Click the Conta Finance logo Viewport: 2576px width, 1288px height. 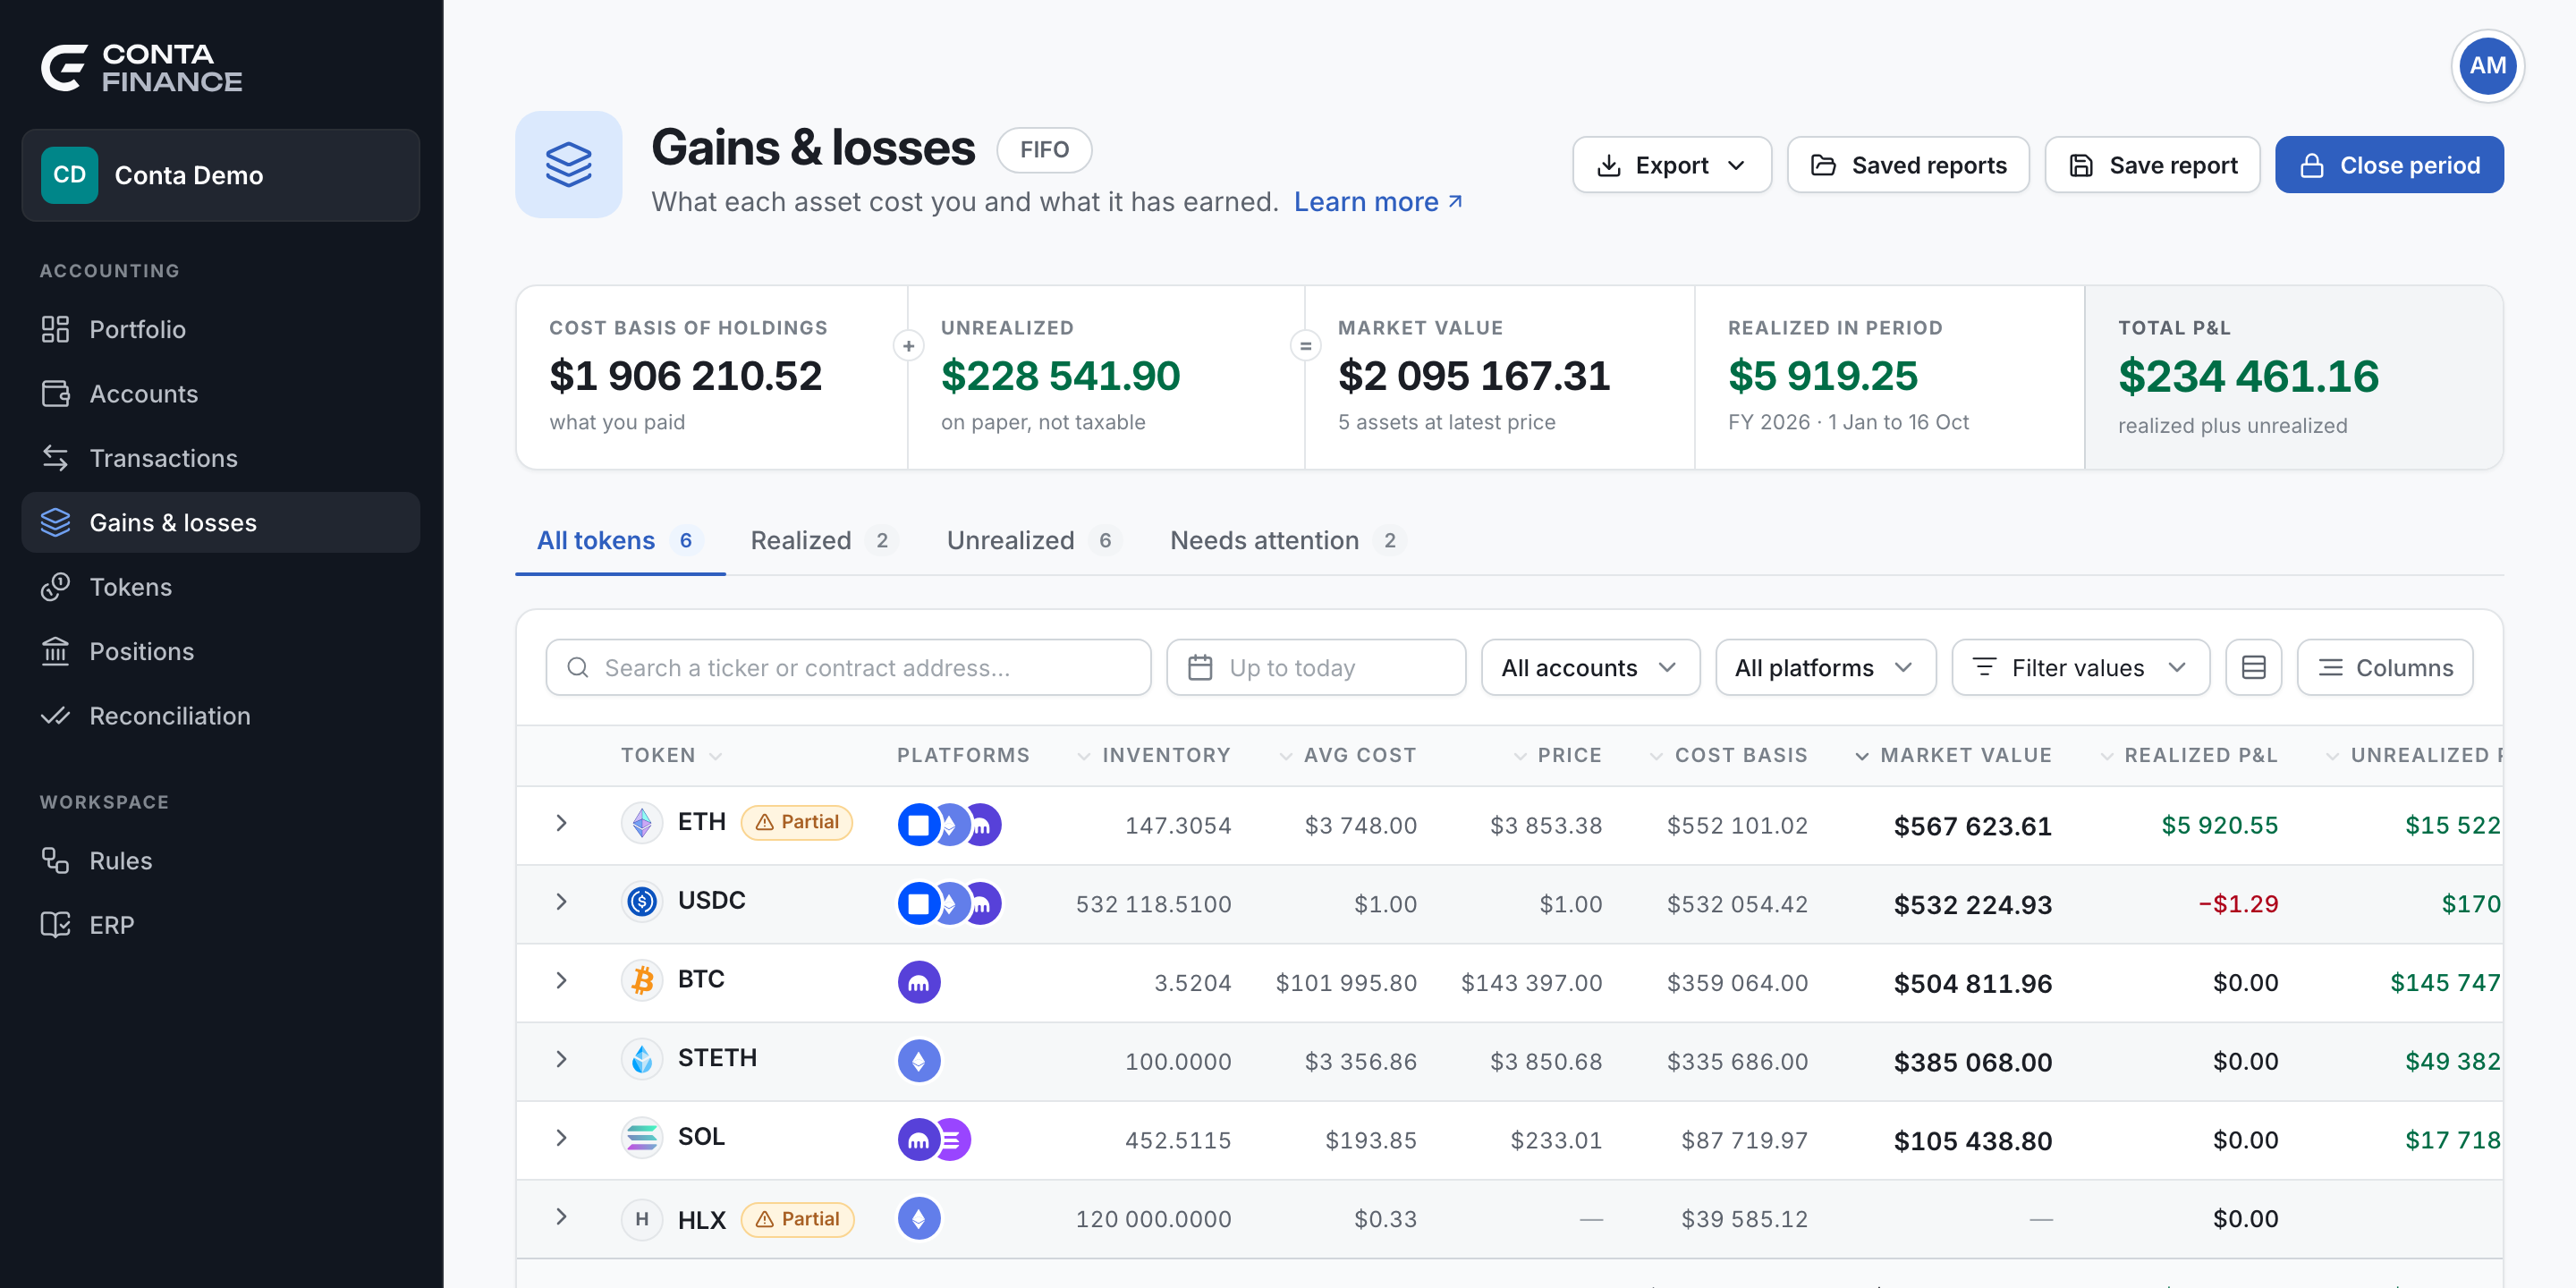142,68
